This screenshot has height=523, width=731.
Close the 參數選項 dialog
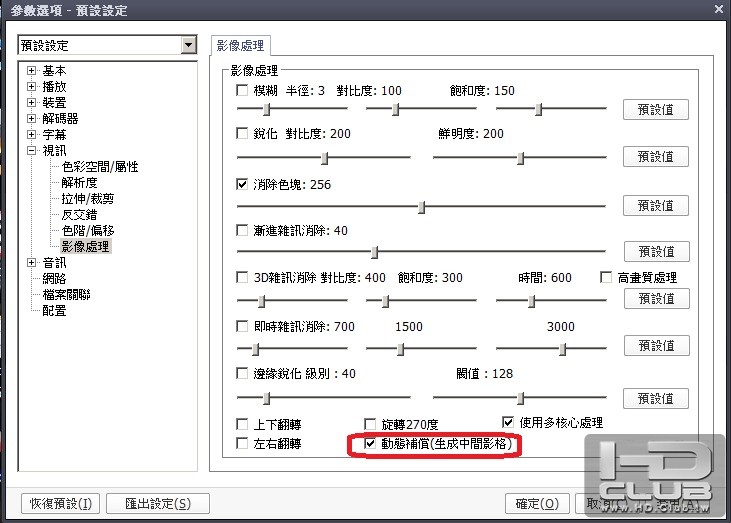click(x=719, y=9)
